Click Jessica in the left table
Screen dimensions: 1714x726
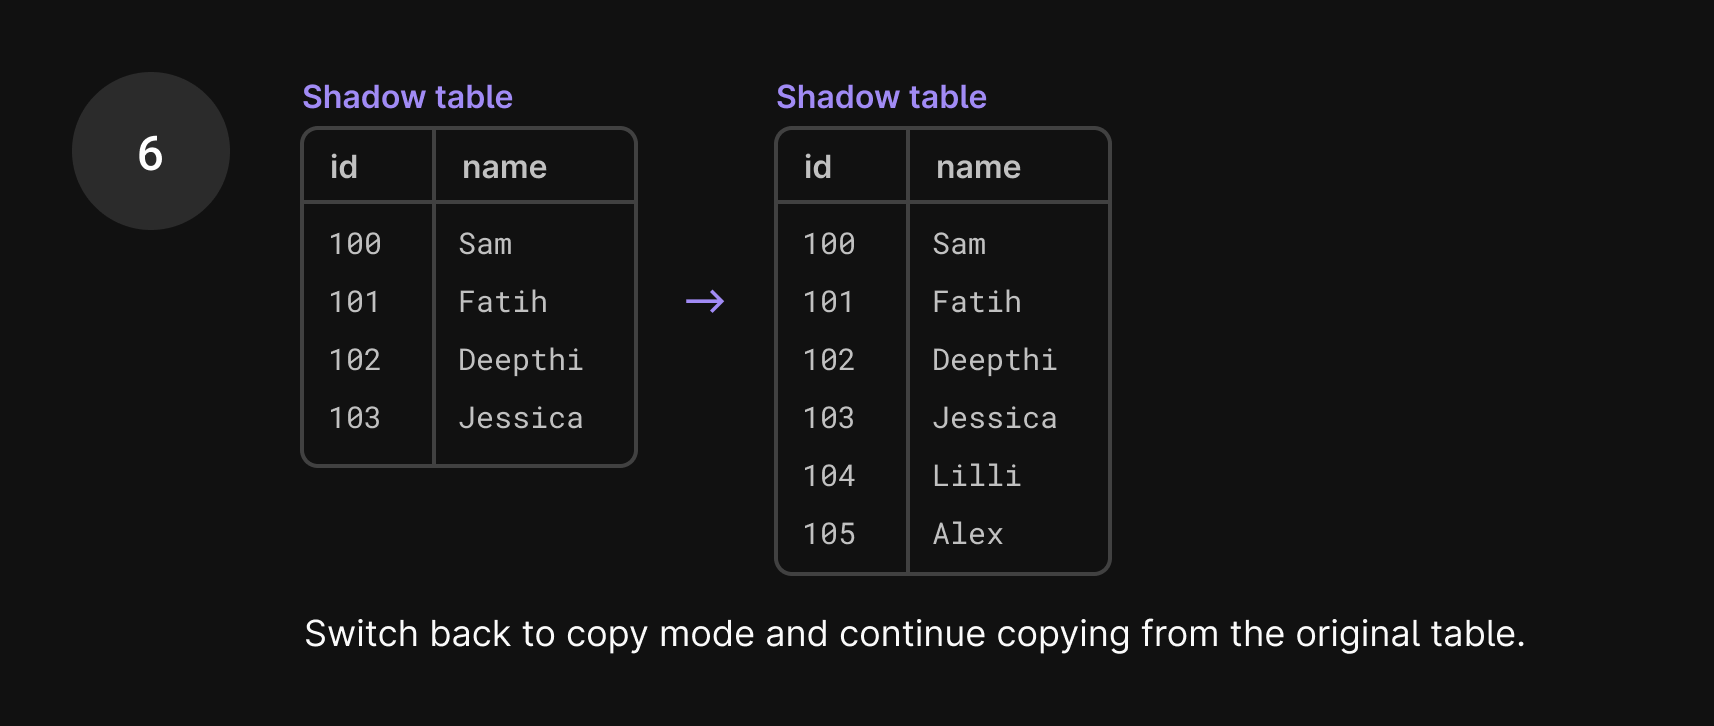pyautogui.click(x=520, y=417)
